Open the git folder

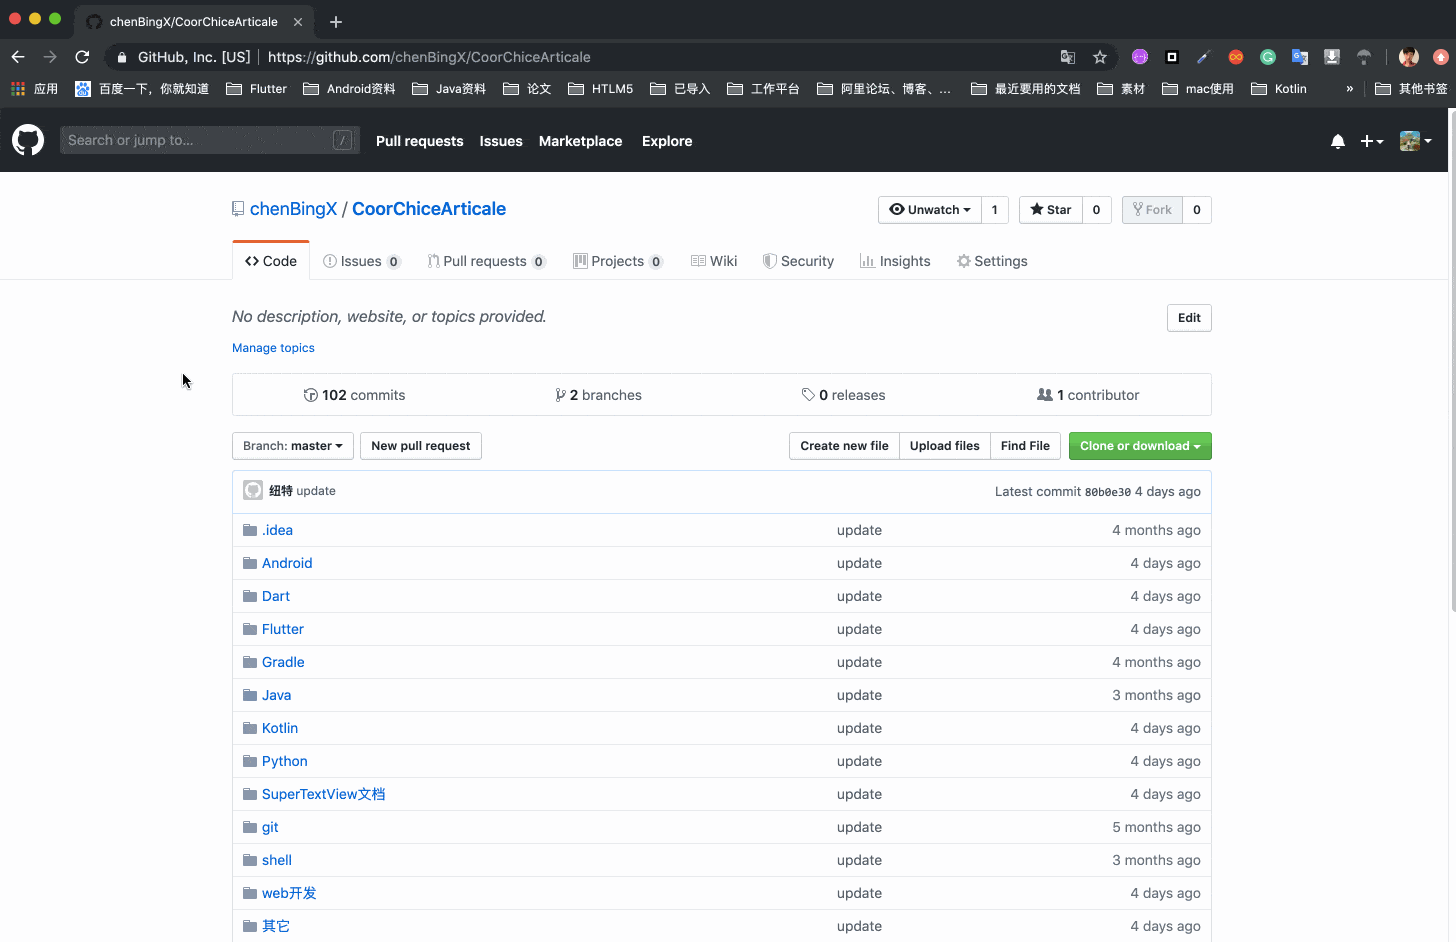270,827
